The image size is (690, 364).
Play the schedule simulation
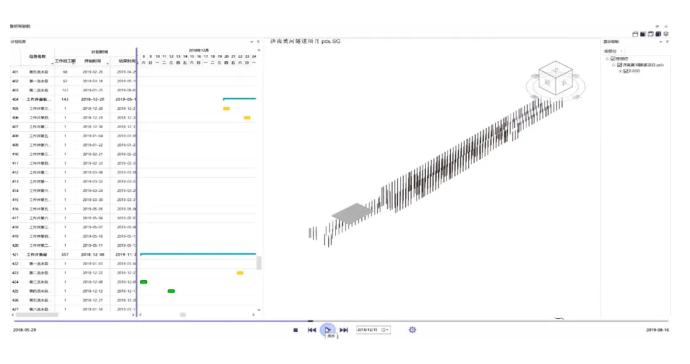pos(327,330)
